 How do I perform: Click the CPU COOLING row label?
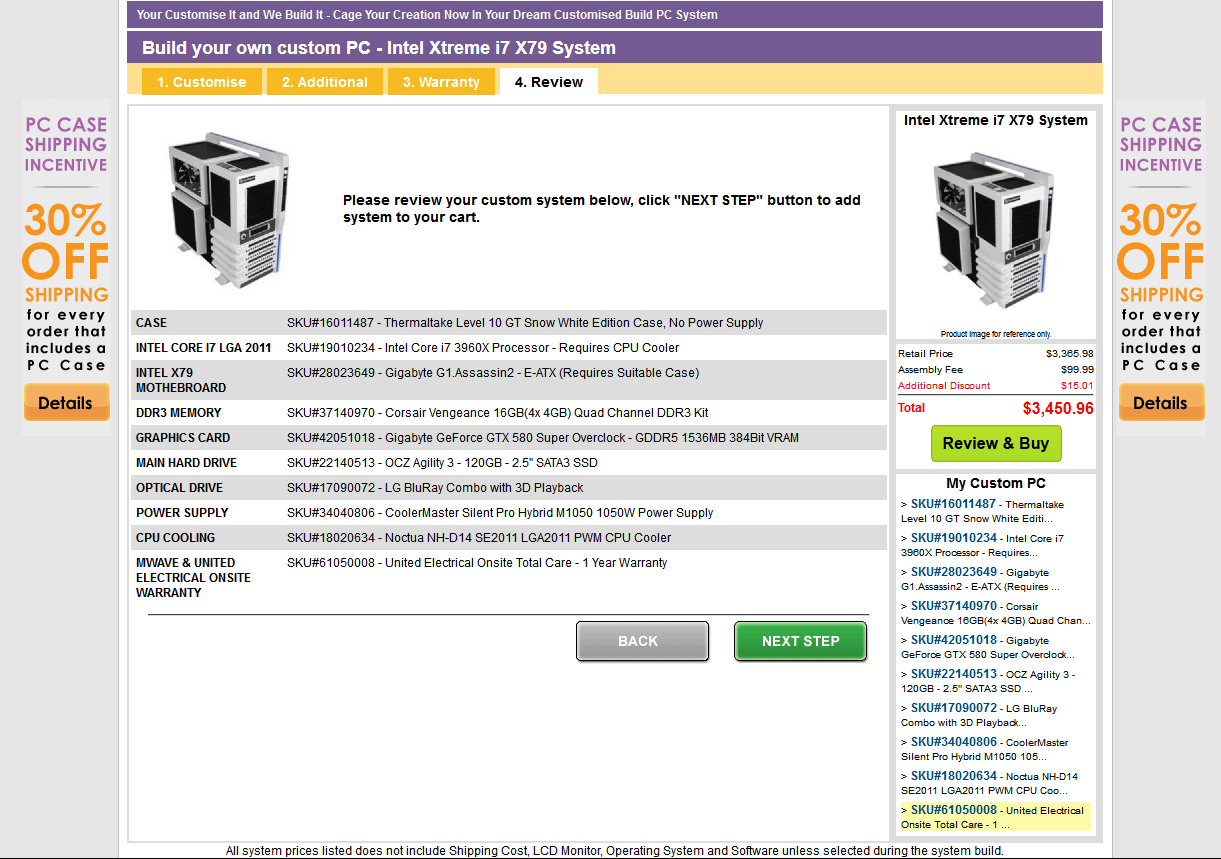click(176, 538)
